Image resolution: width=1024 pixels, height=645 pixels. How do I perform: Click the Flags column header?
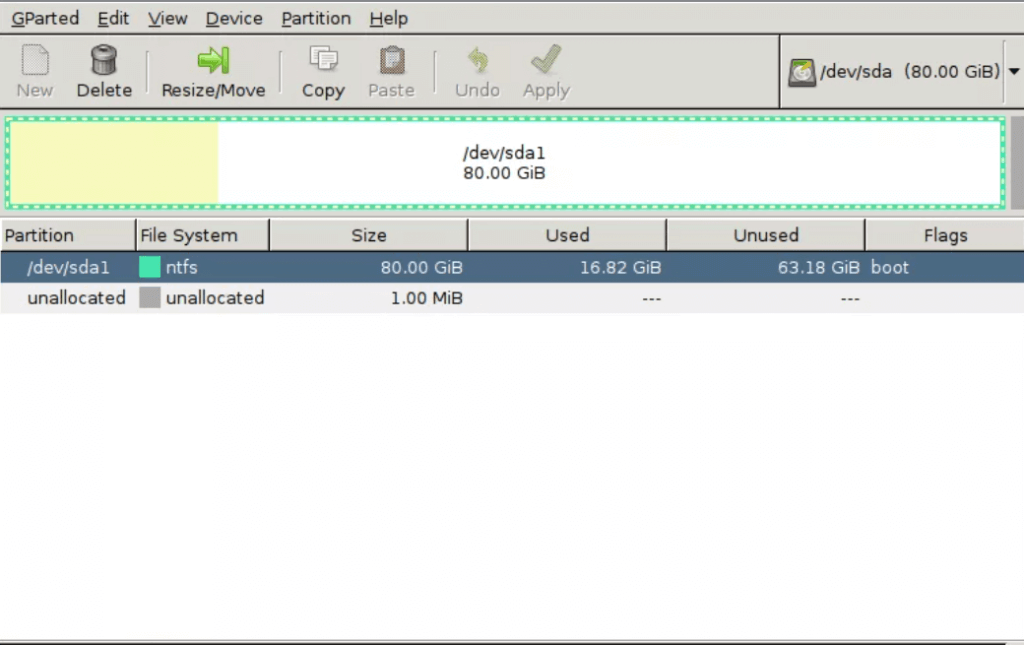click(945, 235)
